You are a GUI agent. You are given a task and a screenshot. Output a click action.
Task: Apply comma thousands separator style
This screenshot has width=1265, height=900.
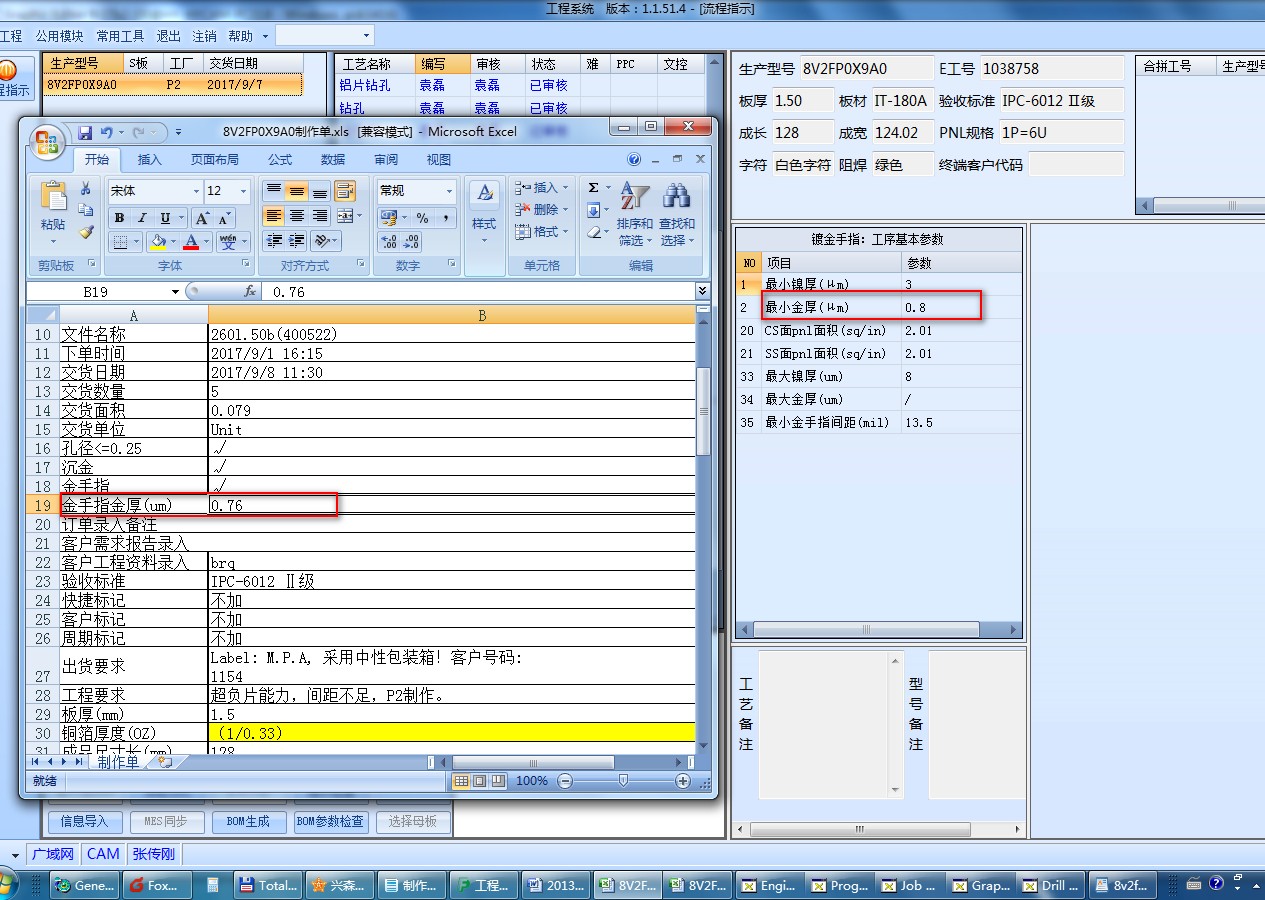pyautogui.click(x=445, y=218)
